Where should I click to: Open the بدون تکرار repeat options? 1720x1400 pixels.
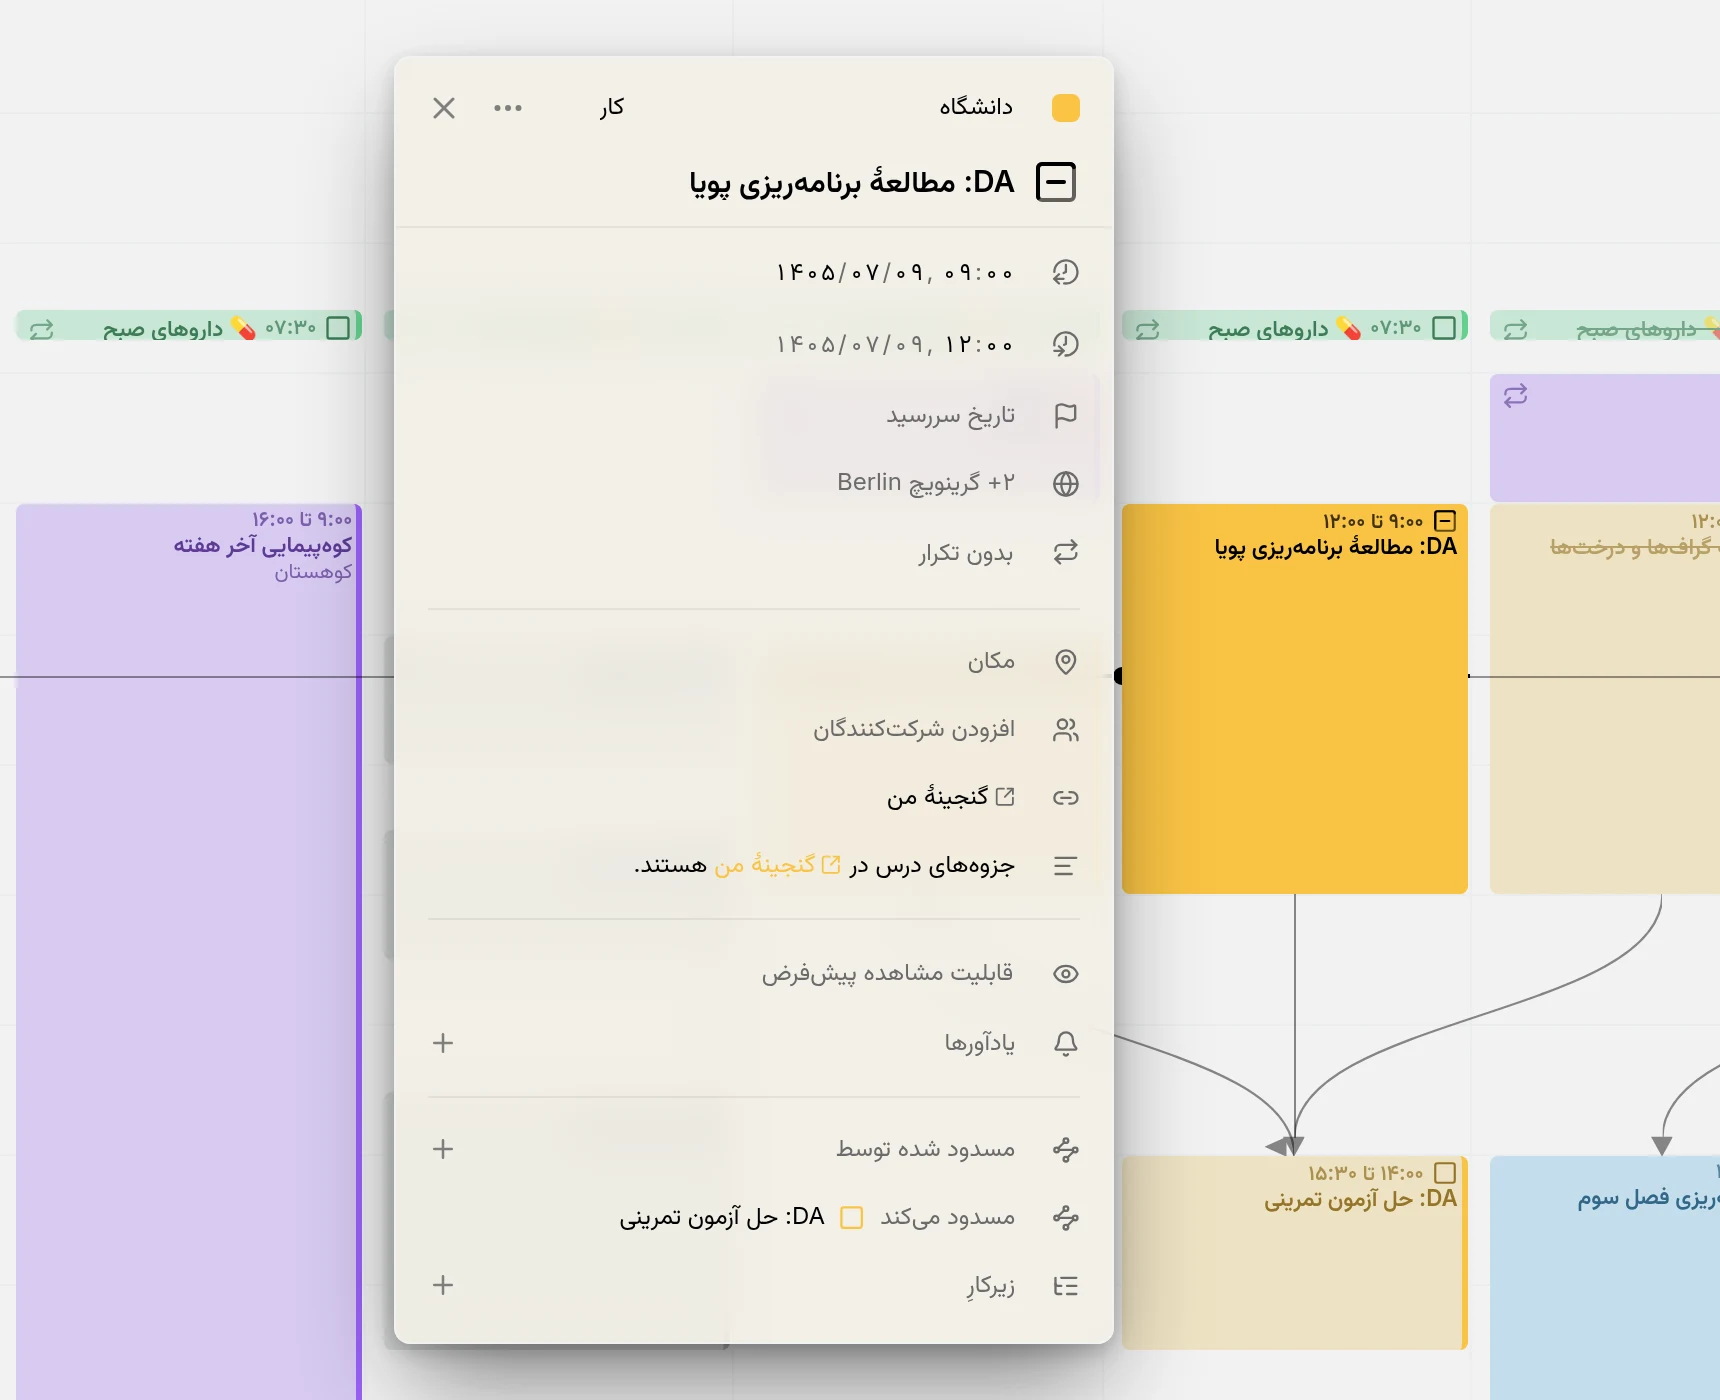[966, 553]
